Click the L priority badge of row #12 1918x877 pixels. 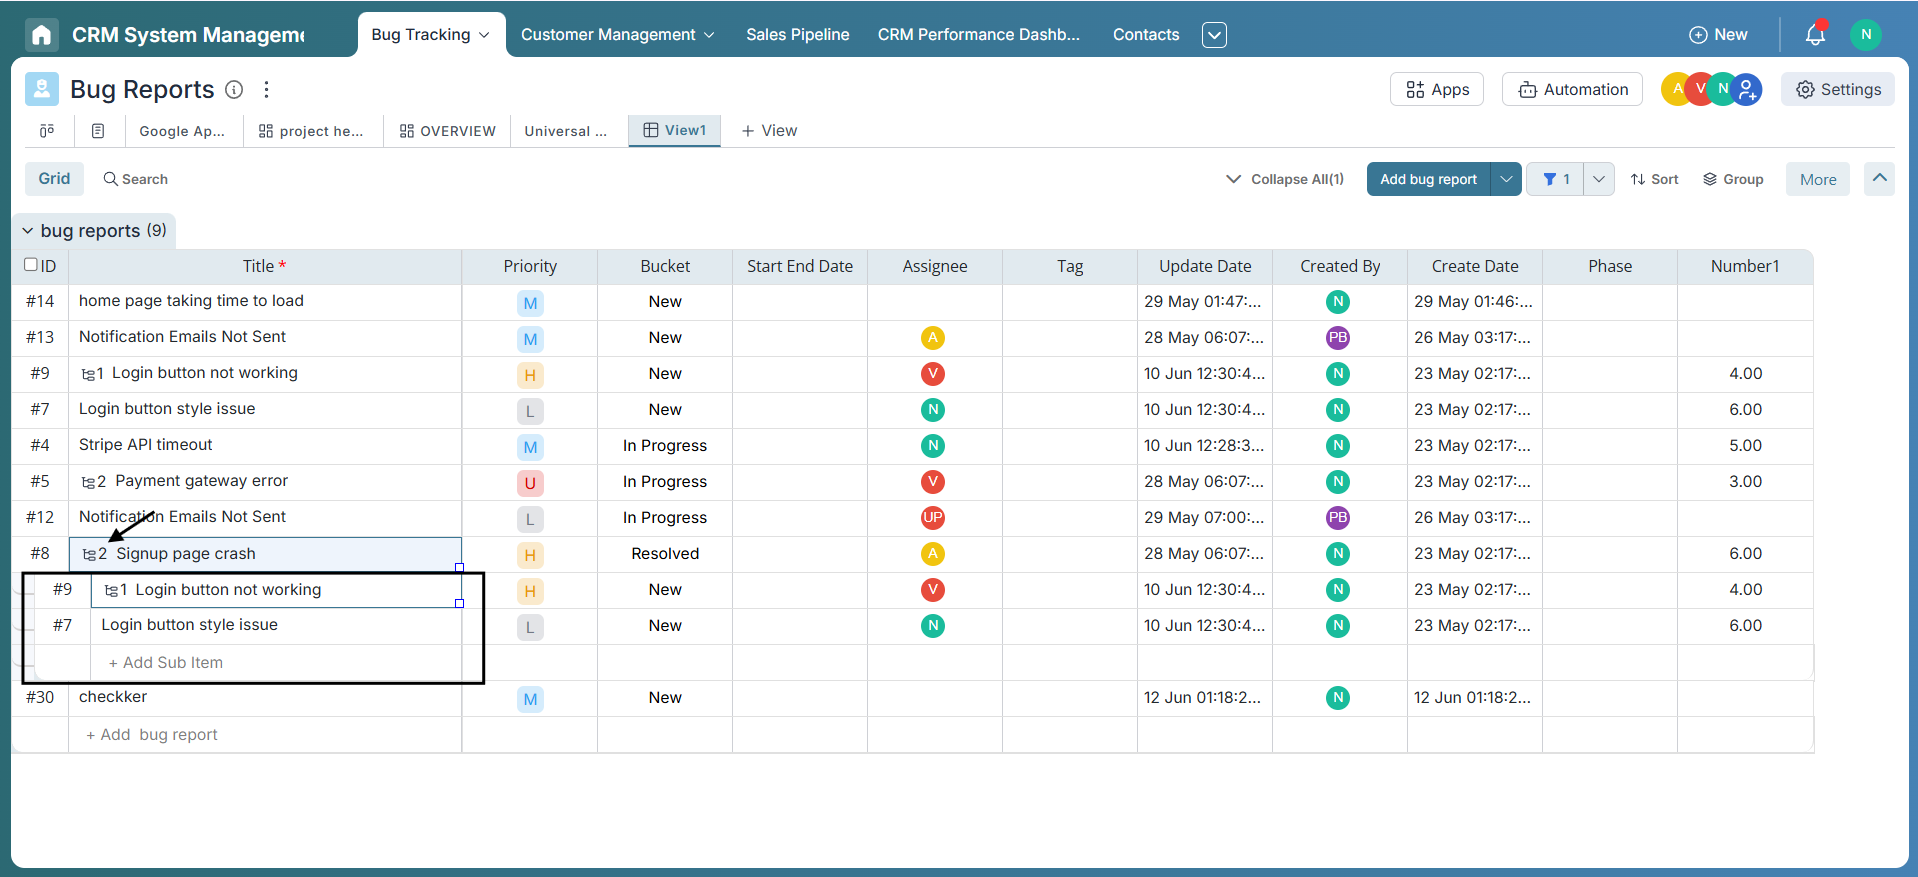coord(530,519)
